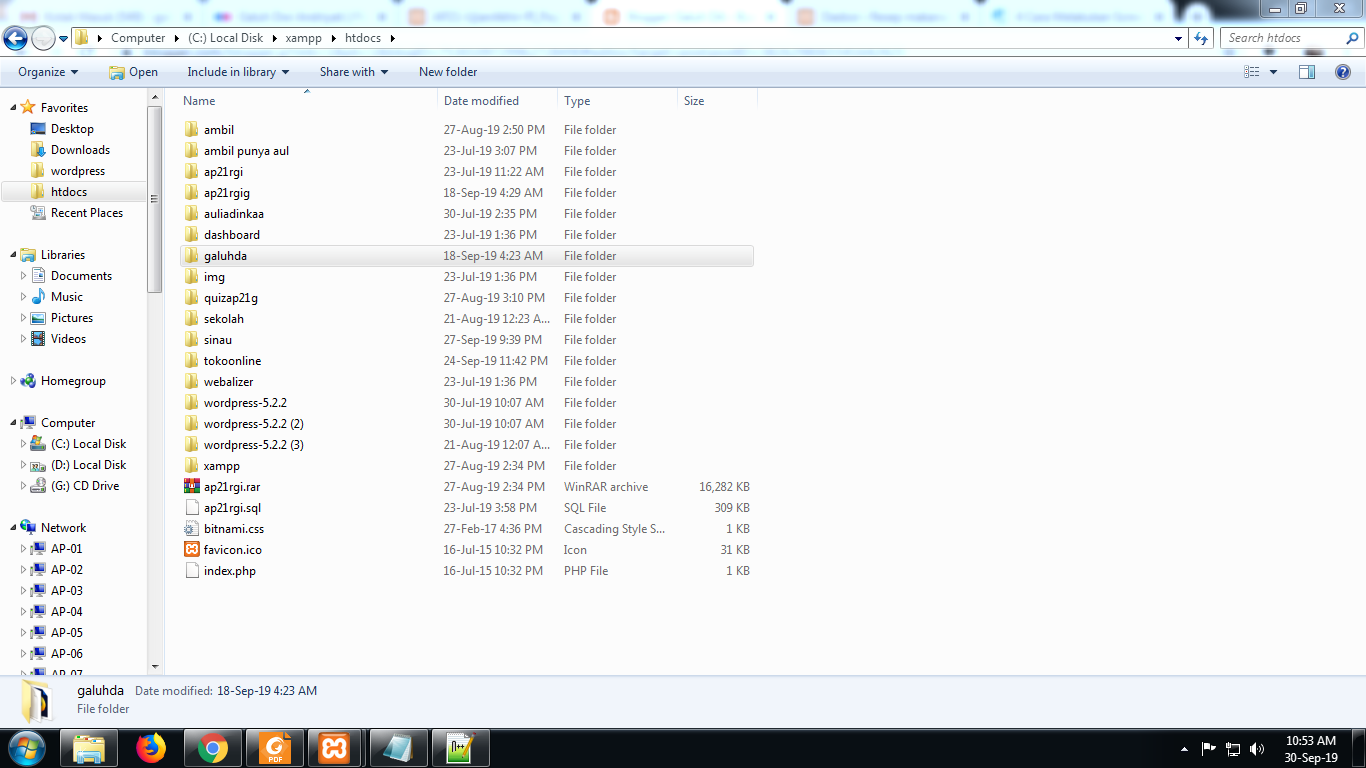Sort by the Size column header
The width and height of the screenshot is (1366, 768).
[717, 101]
